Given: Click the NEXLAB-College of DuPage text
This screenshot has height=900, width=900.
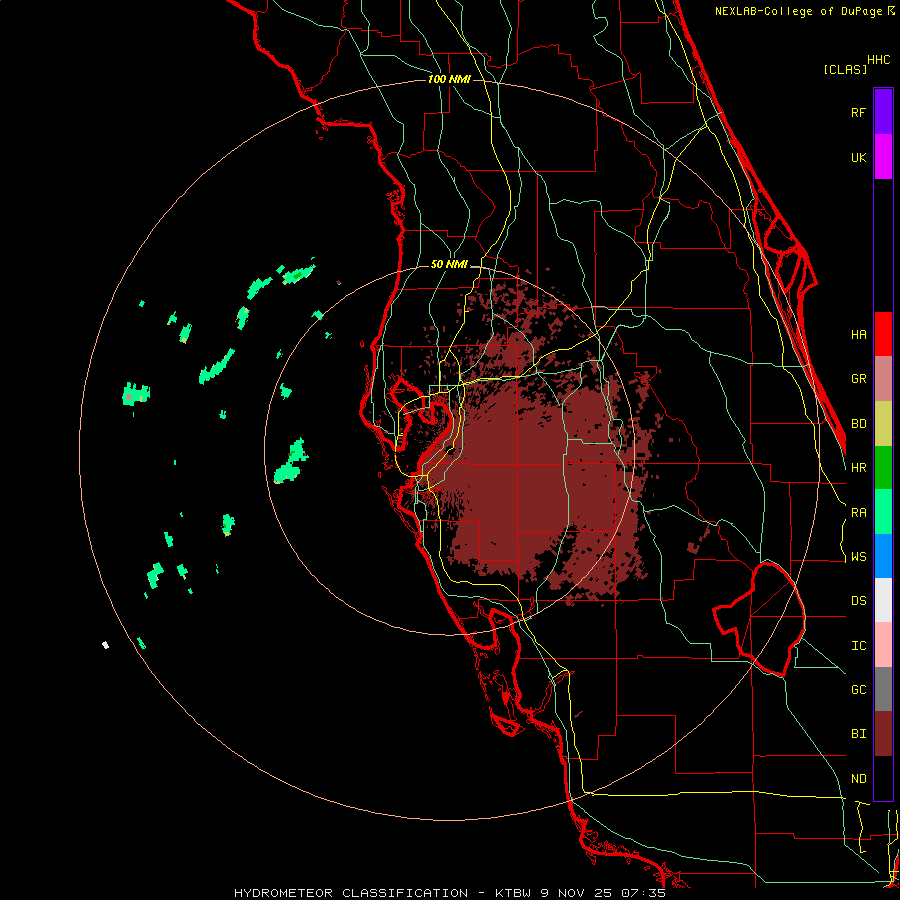Looking at the screenshot, I should click(799, 11).
